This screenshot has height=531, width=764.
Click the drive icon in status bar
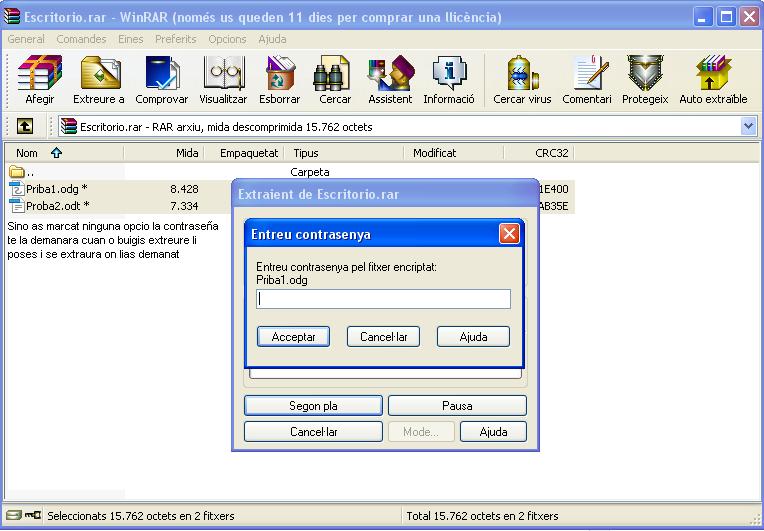pos(14,515)
